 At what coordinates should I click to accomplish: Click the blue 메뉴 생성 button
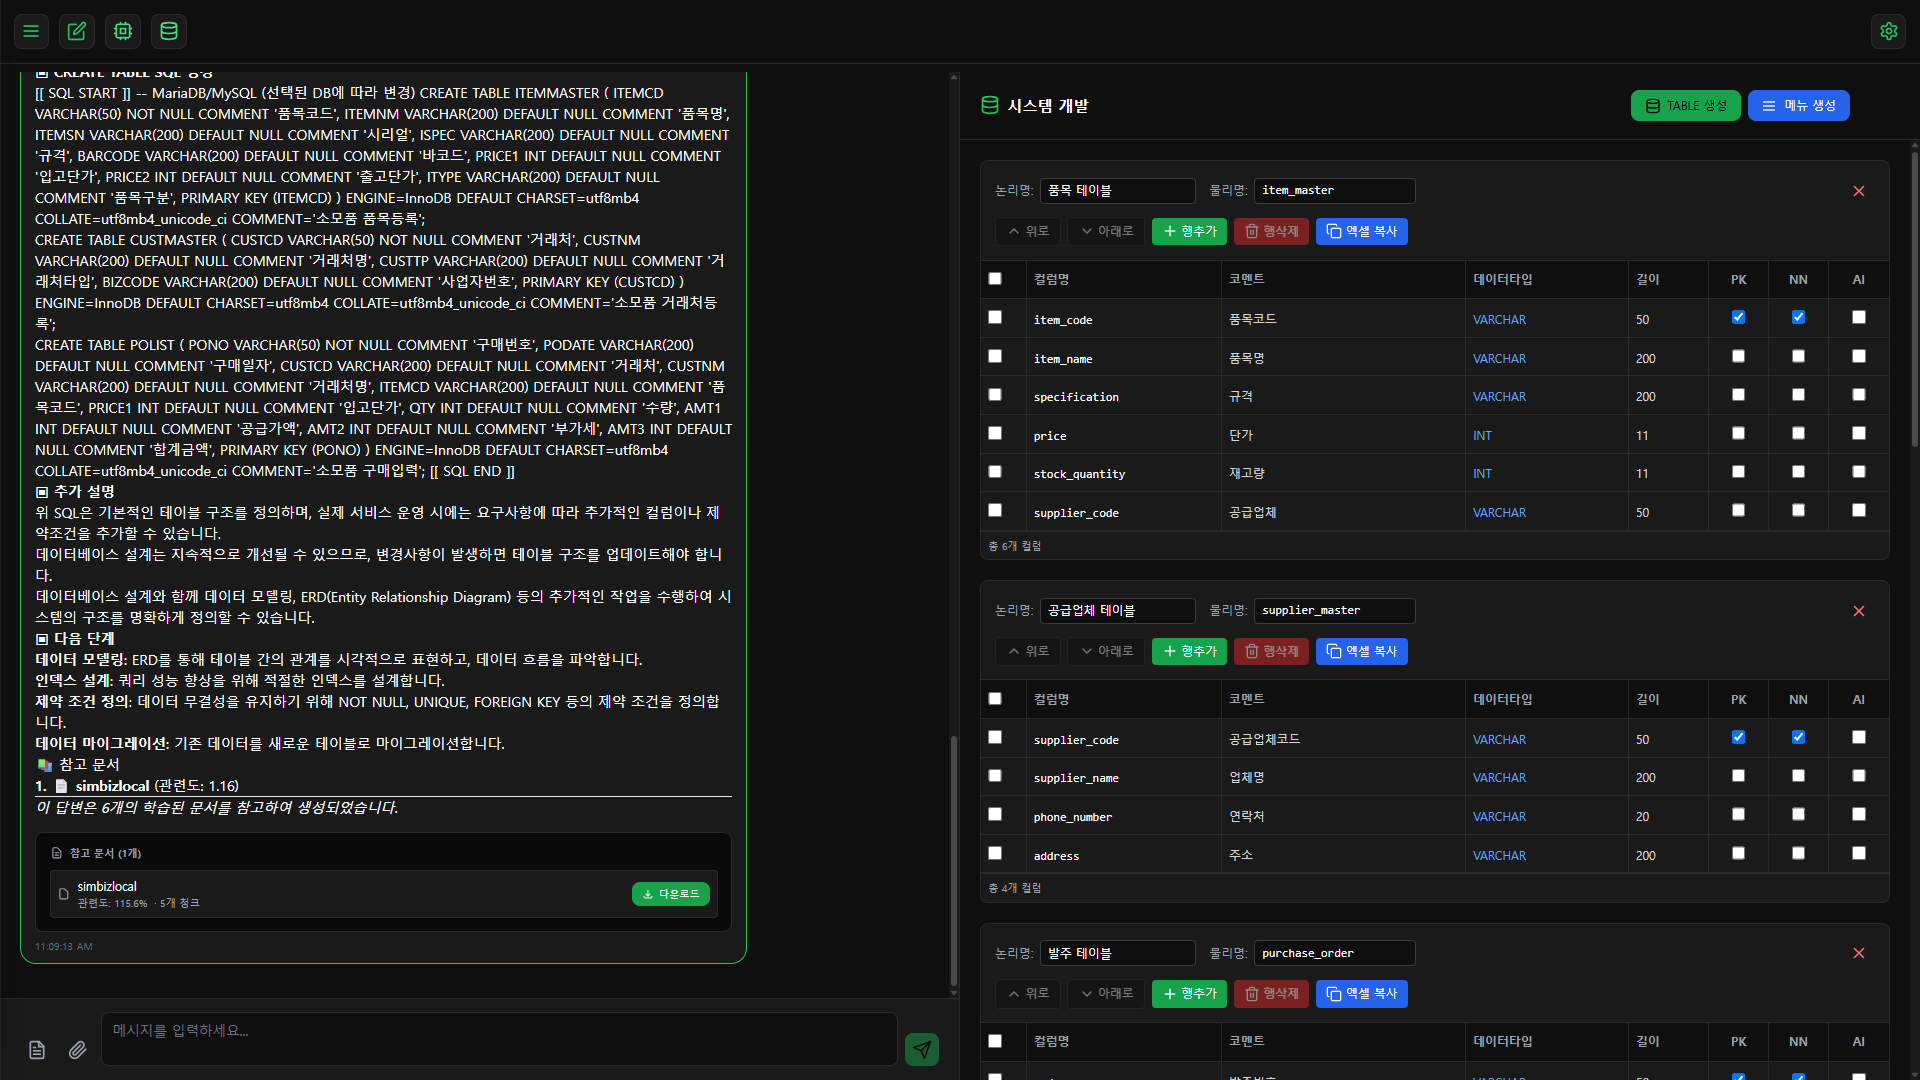pos(1798,106)
